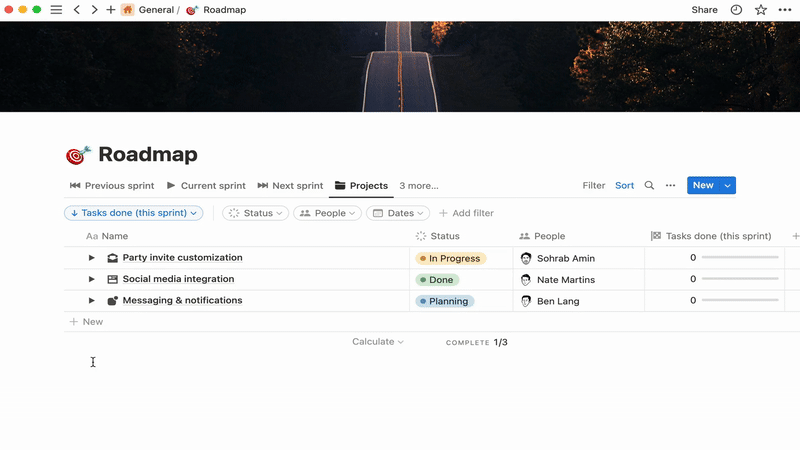Image resolution: width=800 pixels, height=450 pixels.
Task: Click the cover image banner
Action: [x=400, y=67]
